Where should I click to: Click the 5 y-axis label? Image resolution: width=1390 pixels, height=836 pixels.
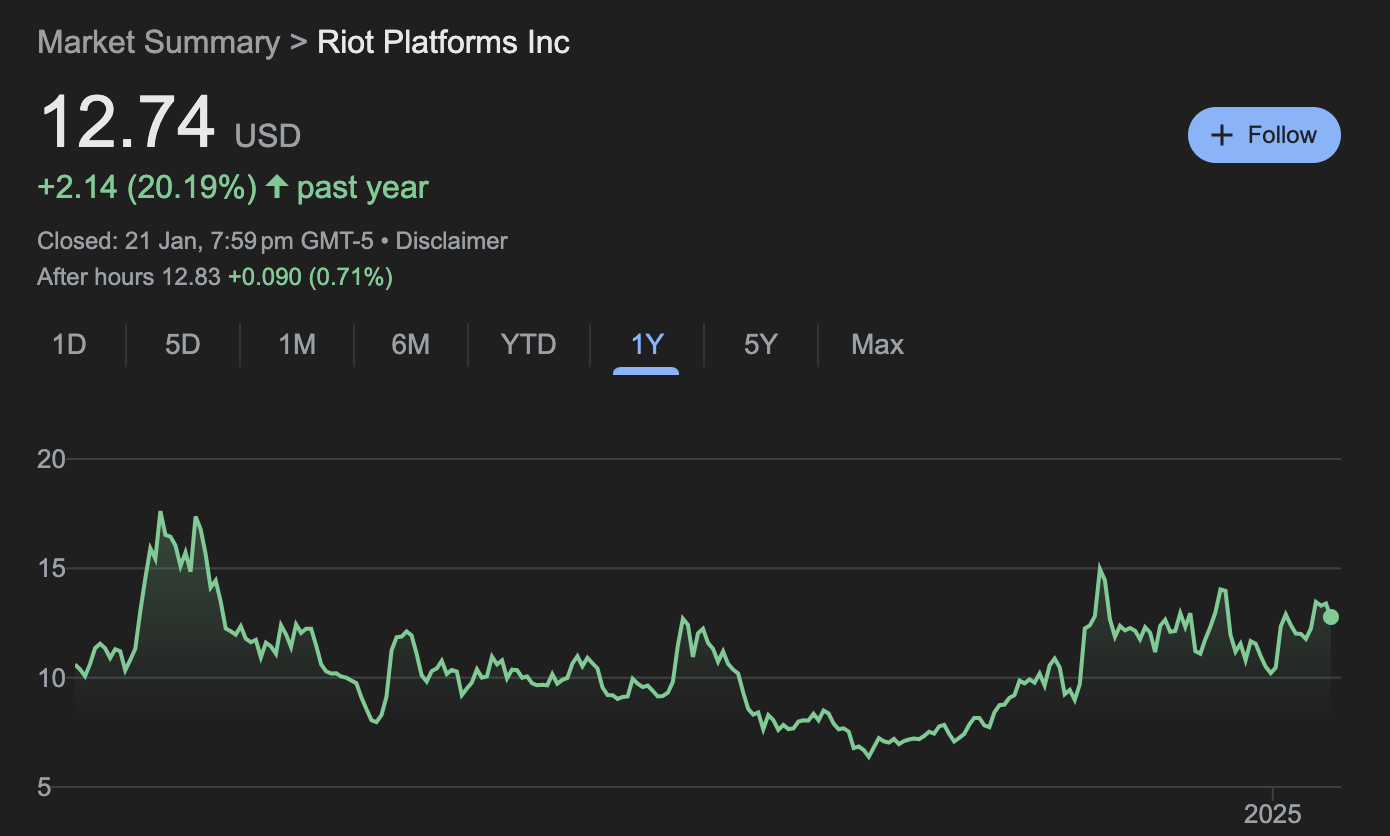tap(45, 787)
